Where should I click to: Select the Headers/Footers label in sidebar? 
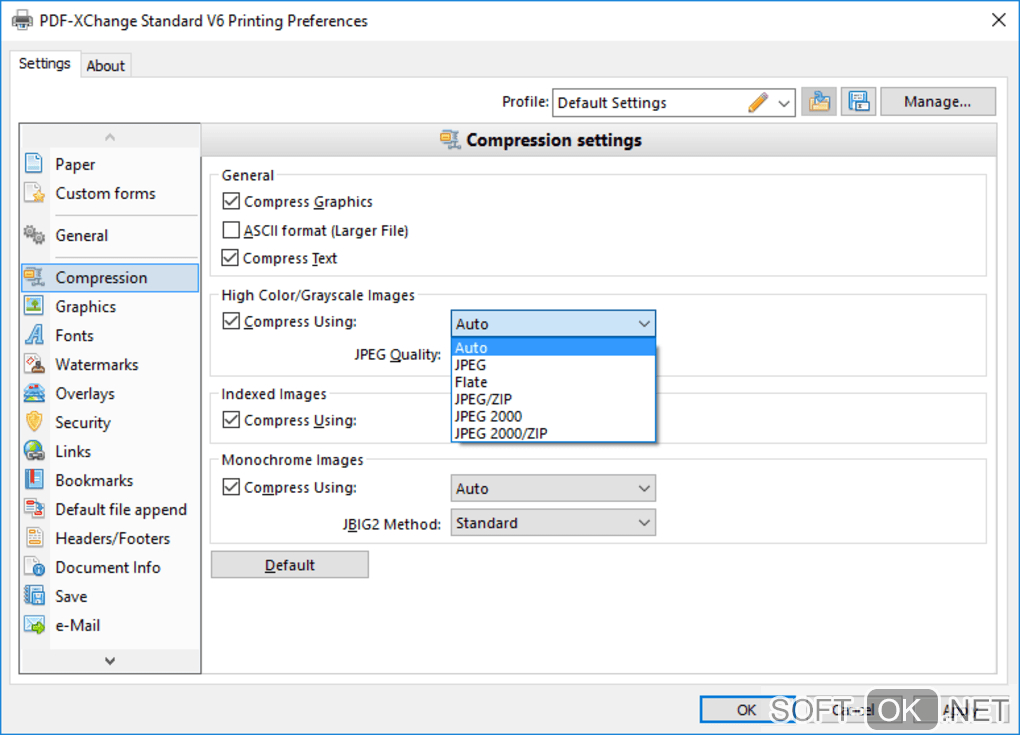pos(113,538)
